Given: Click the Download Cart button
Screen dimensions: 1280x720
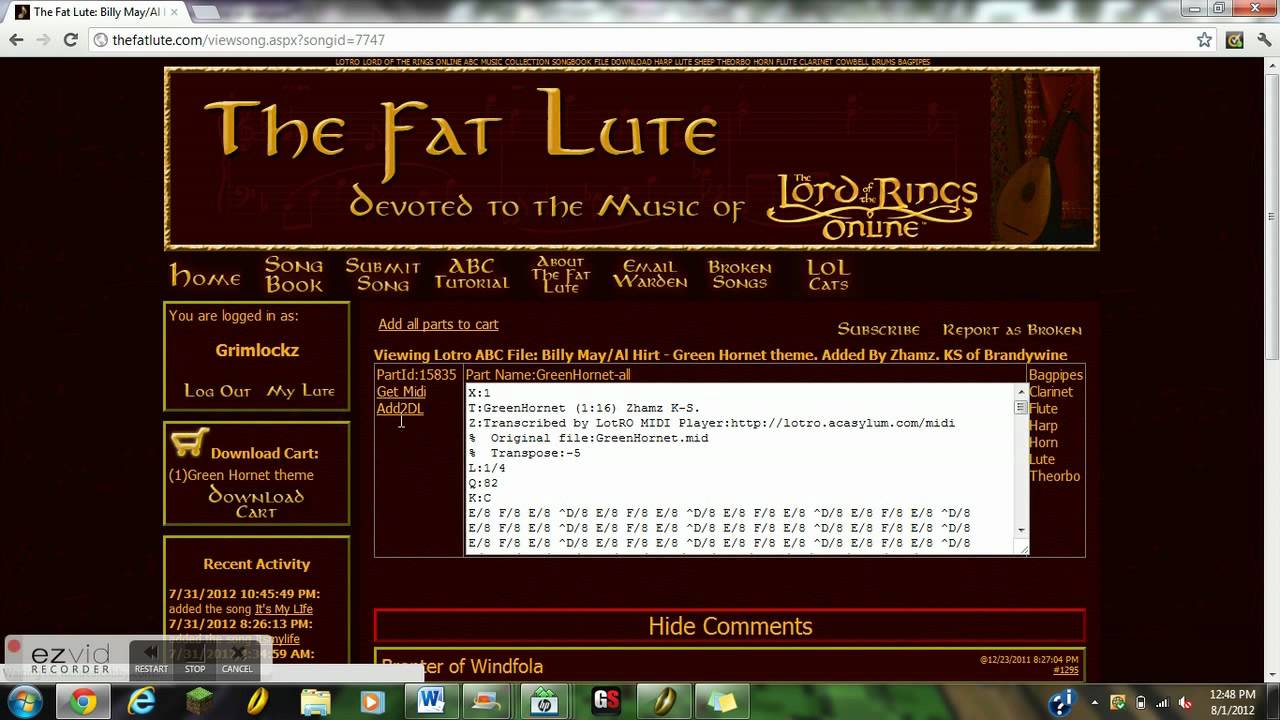Looking at the screenshot, I should pyautogui.click(x=256, y=503).
